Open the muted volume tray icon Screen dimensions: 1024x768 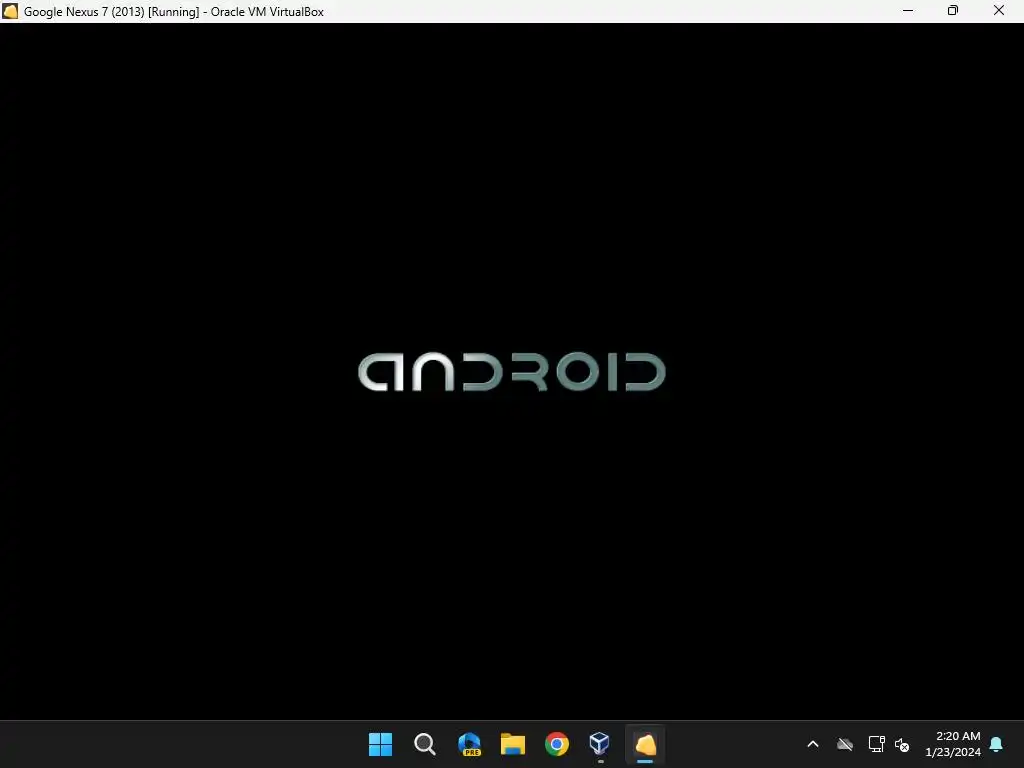point(902,744)
